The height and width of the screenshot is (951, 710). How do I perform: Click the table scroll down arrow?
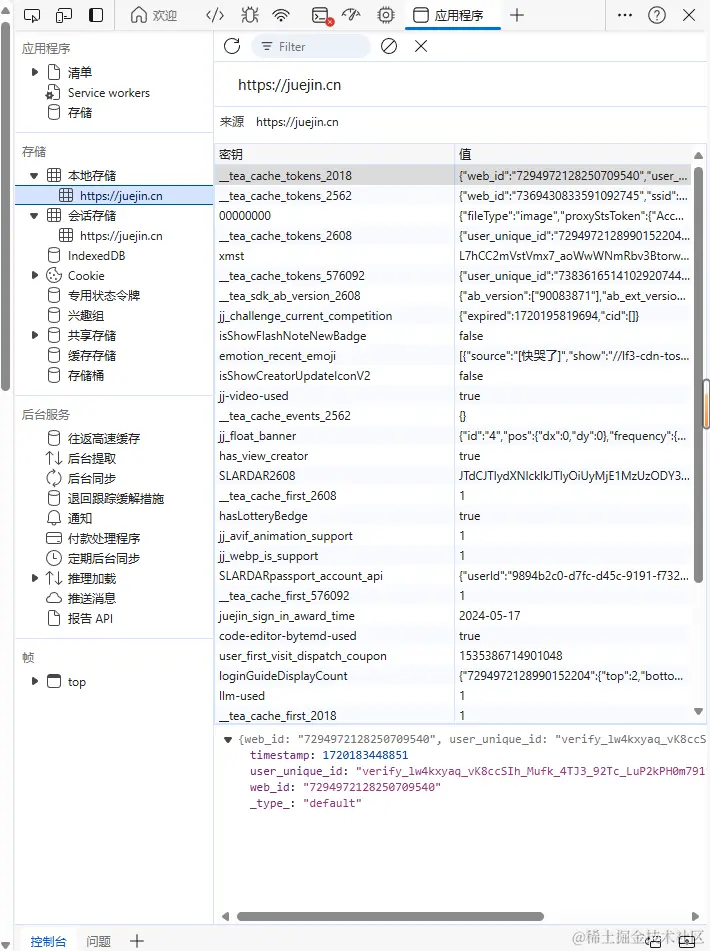click(x=698, y=711)
